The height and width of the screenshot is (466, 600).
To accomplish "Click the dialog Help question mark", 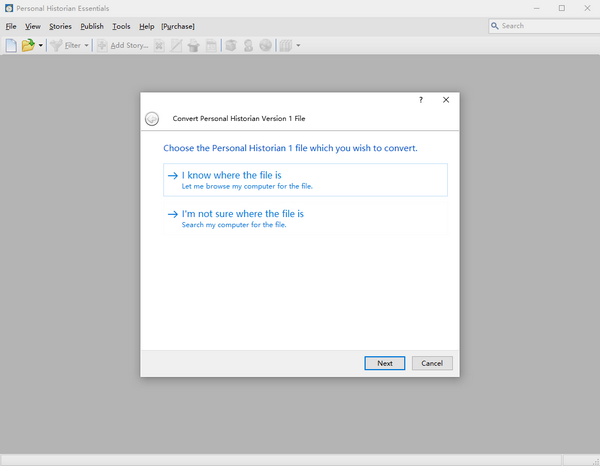I will coord(420,100).
